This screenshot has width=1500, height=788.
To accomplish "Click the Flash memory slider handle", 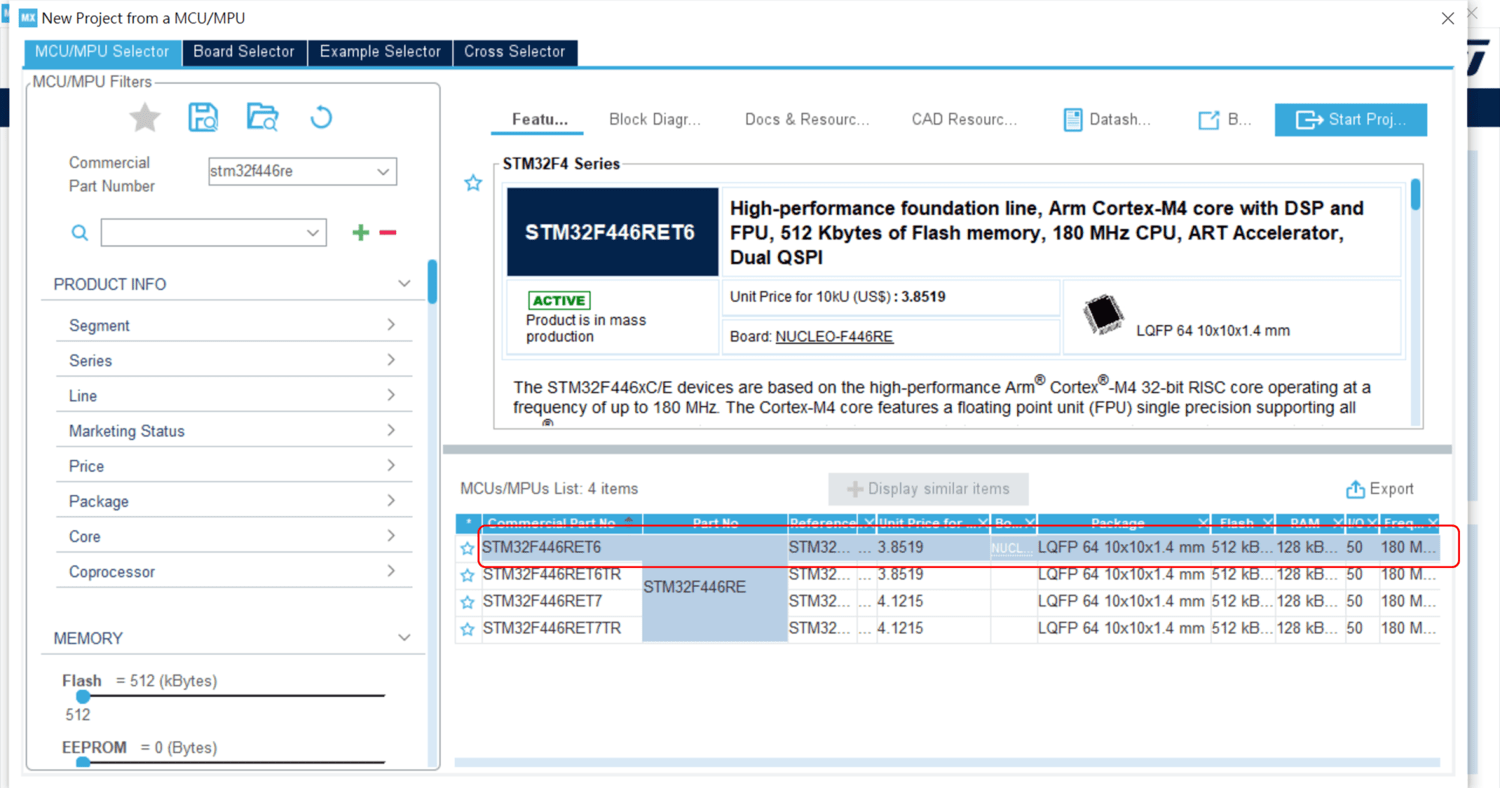I will coord(83,696).
